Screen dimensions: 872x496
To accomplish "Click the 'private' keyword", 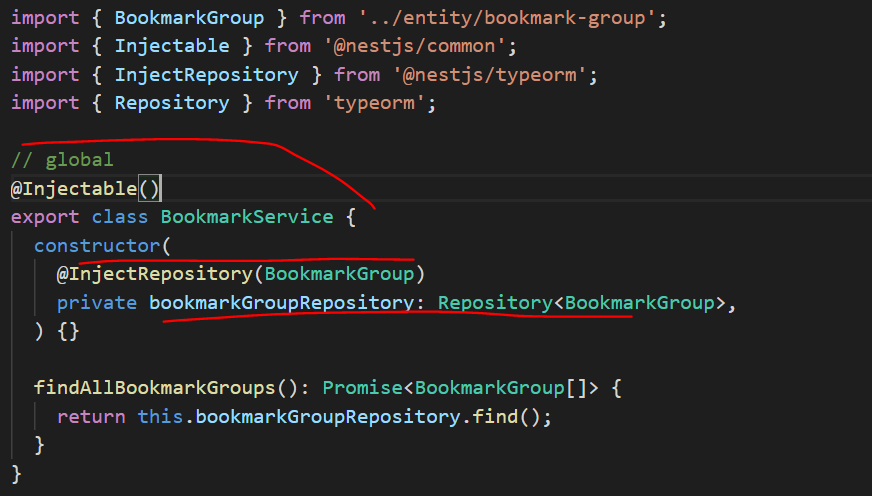I will click(x=97, y=303).
